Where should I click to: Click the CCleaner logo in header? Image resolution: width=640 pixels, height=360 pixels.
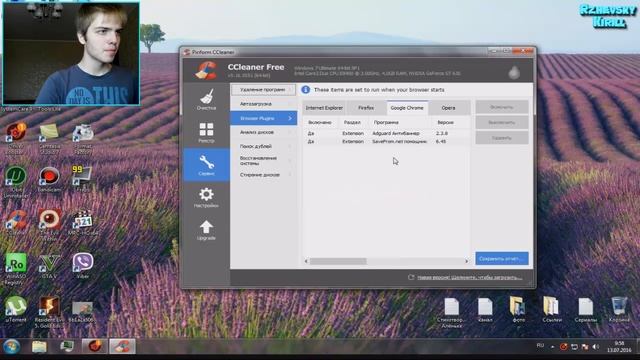pyautogui.click(x=206, y=70)
